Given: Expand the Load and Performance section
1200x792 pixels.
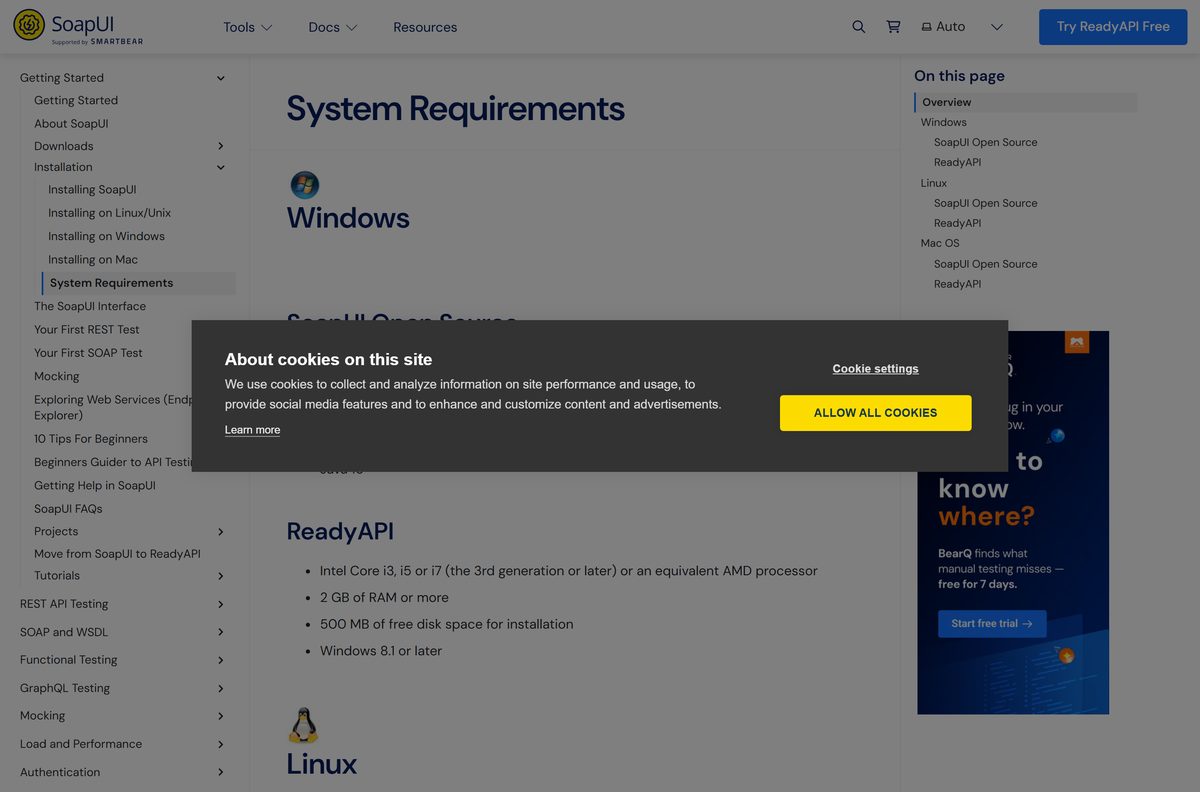Looking at the screenshot, I should pos(221,744).
